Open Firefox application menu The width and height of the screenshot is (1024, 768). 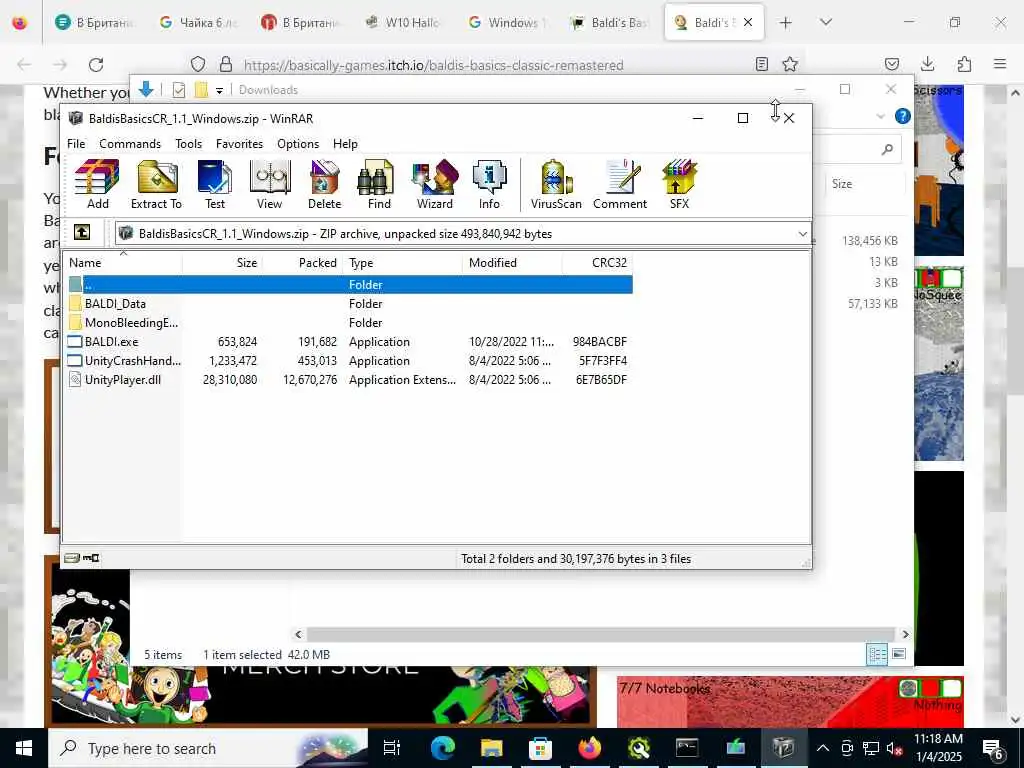tap(1000, 64)
